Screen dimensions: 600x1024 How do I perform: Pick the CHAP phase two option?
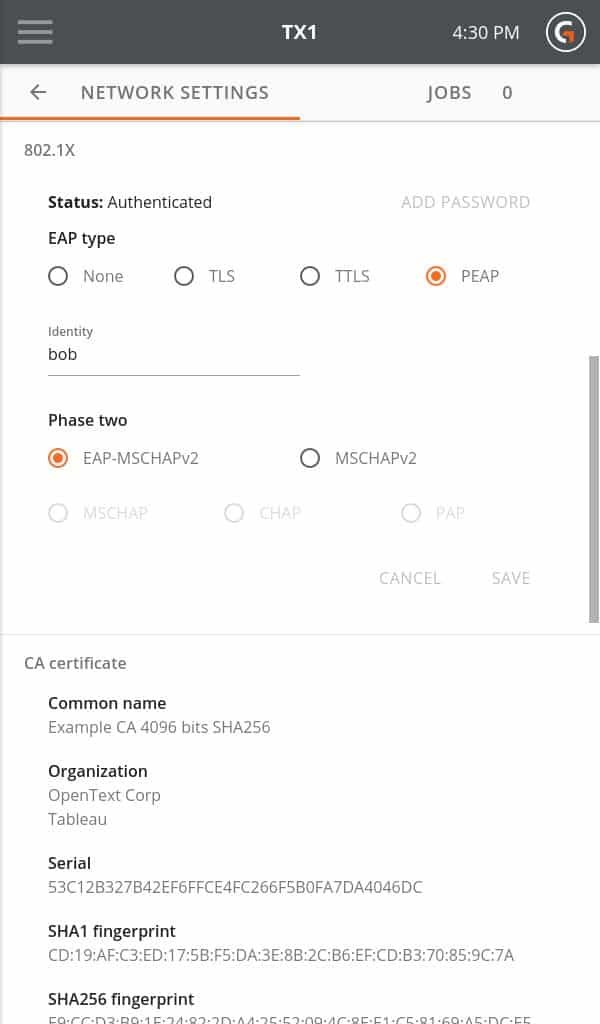[x=234, y=513]
